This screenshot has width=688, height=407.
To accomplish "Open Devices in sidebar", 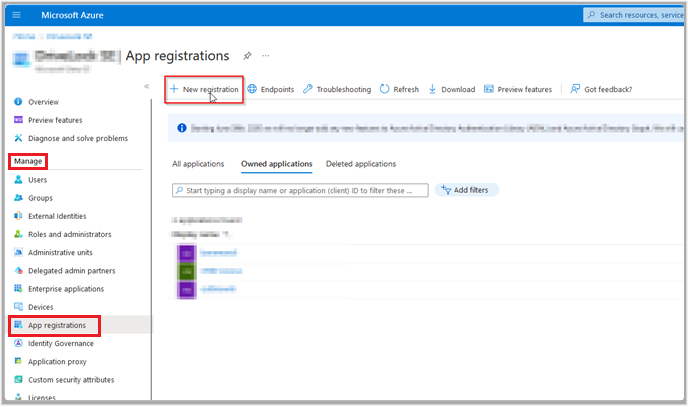I will [40, 307].
